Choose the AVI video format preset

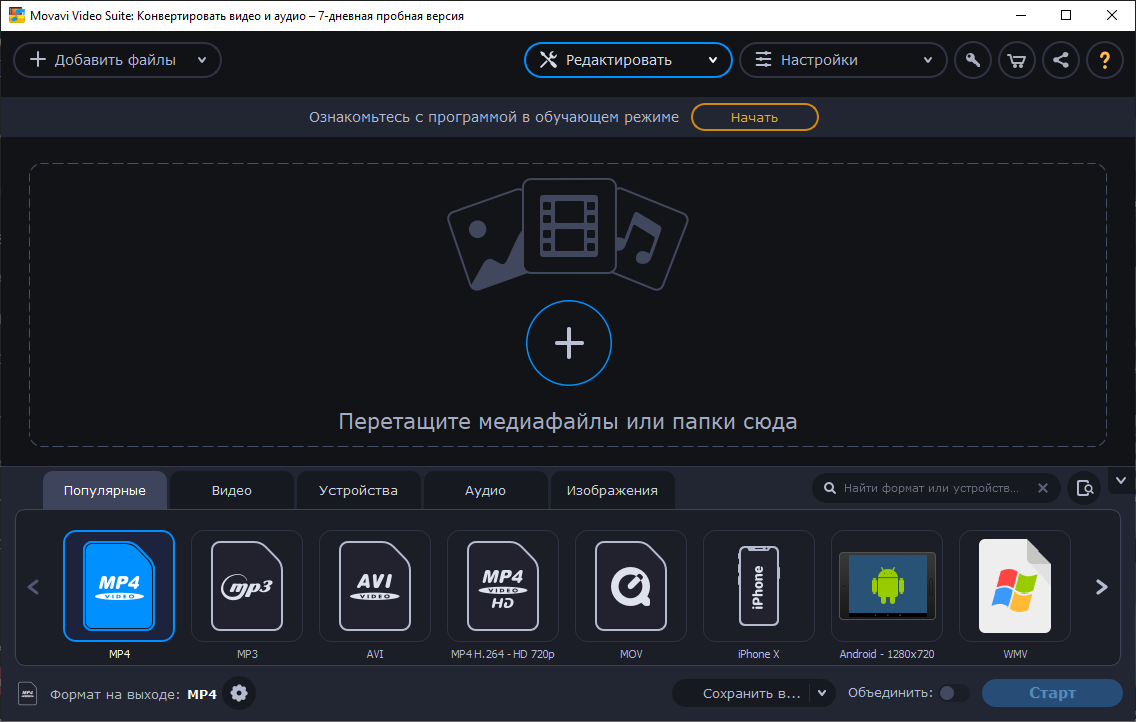[x=375, y=586]
